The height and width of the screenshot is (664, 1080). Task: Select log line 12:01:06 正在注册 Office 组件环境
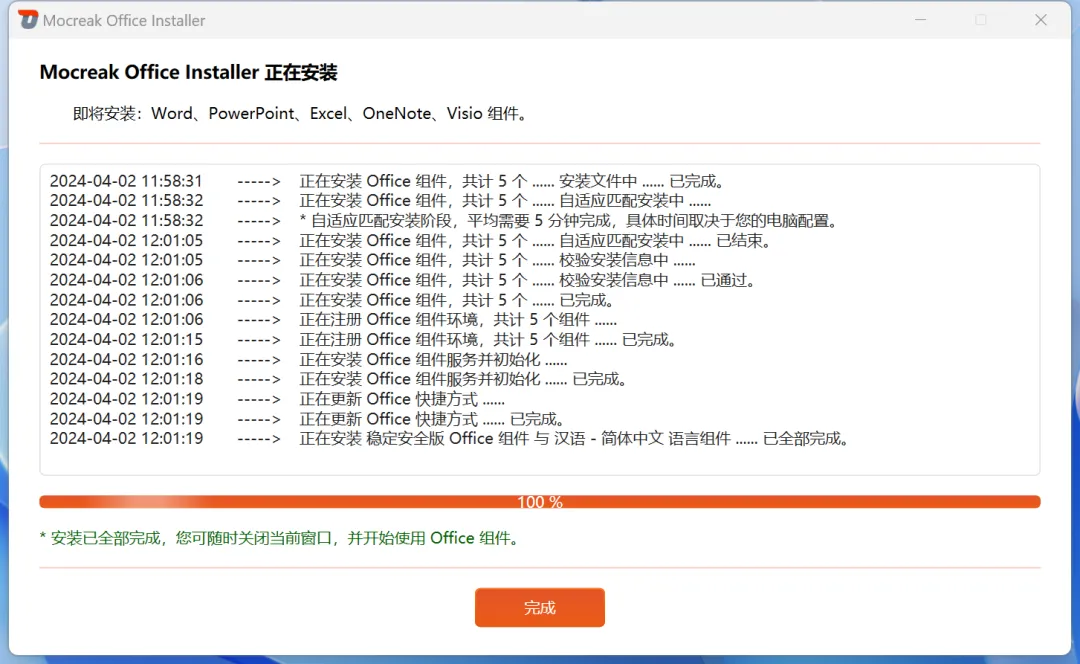(333, 319)
